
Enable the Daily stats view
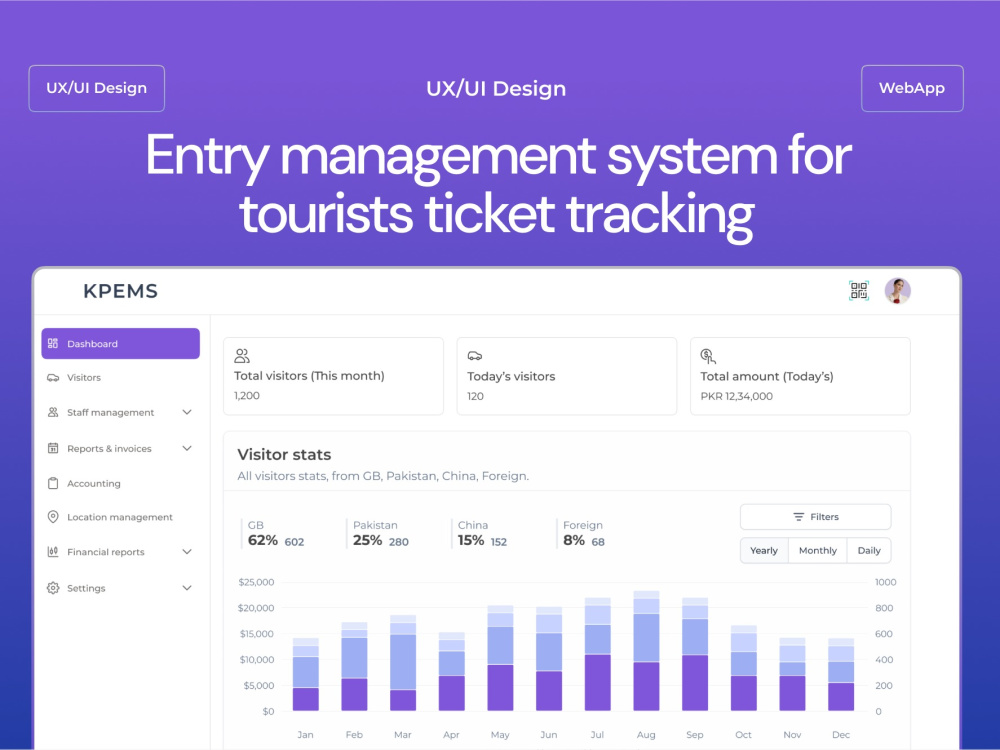(x=869, y=550)
